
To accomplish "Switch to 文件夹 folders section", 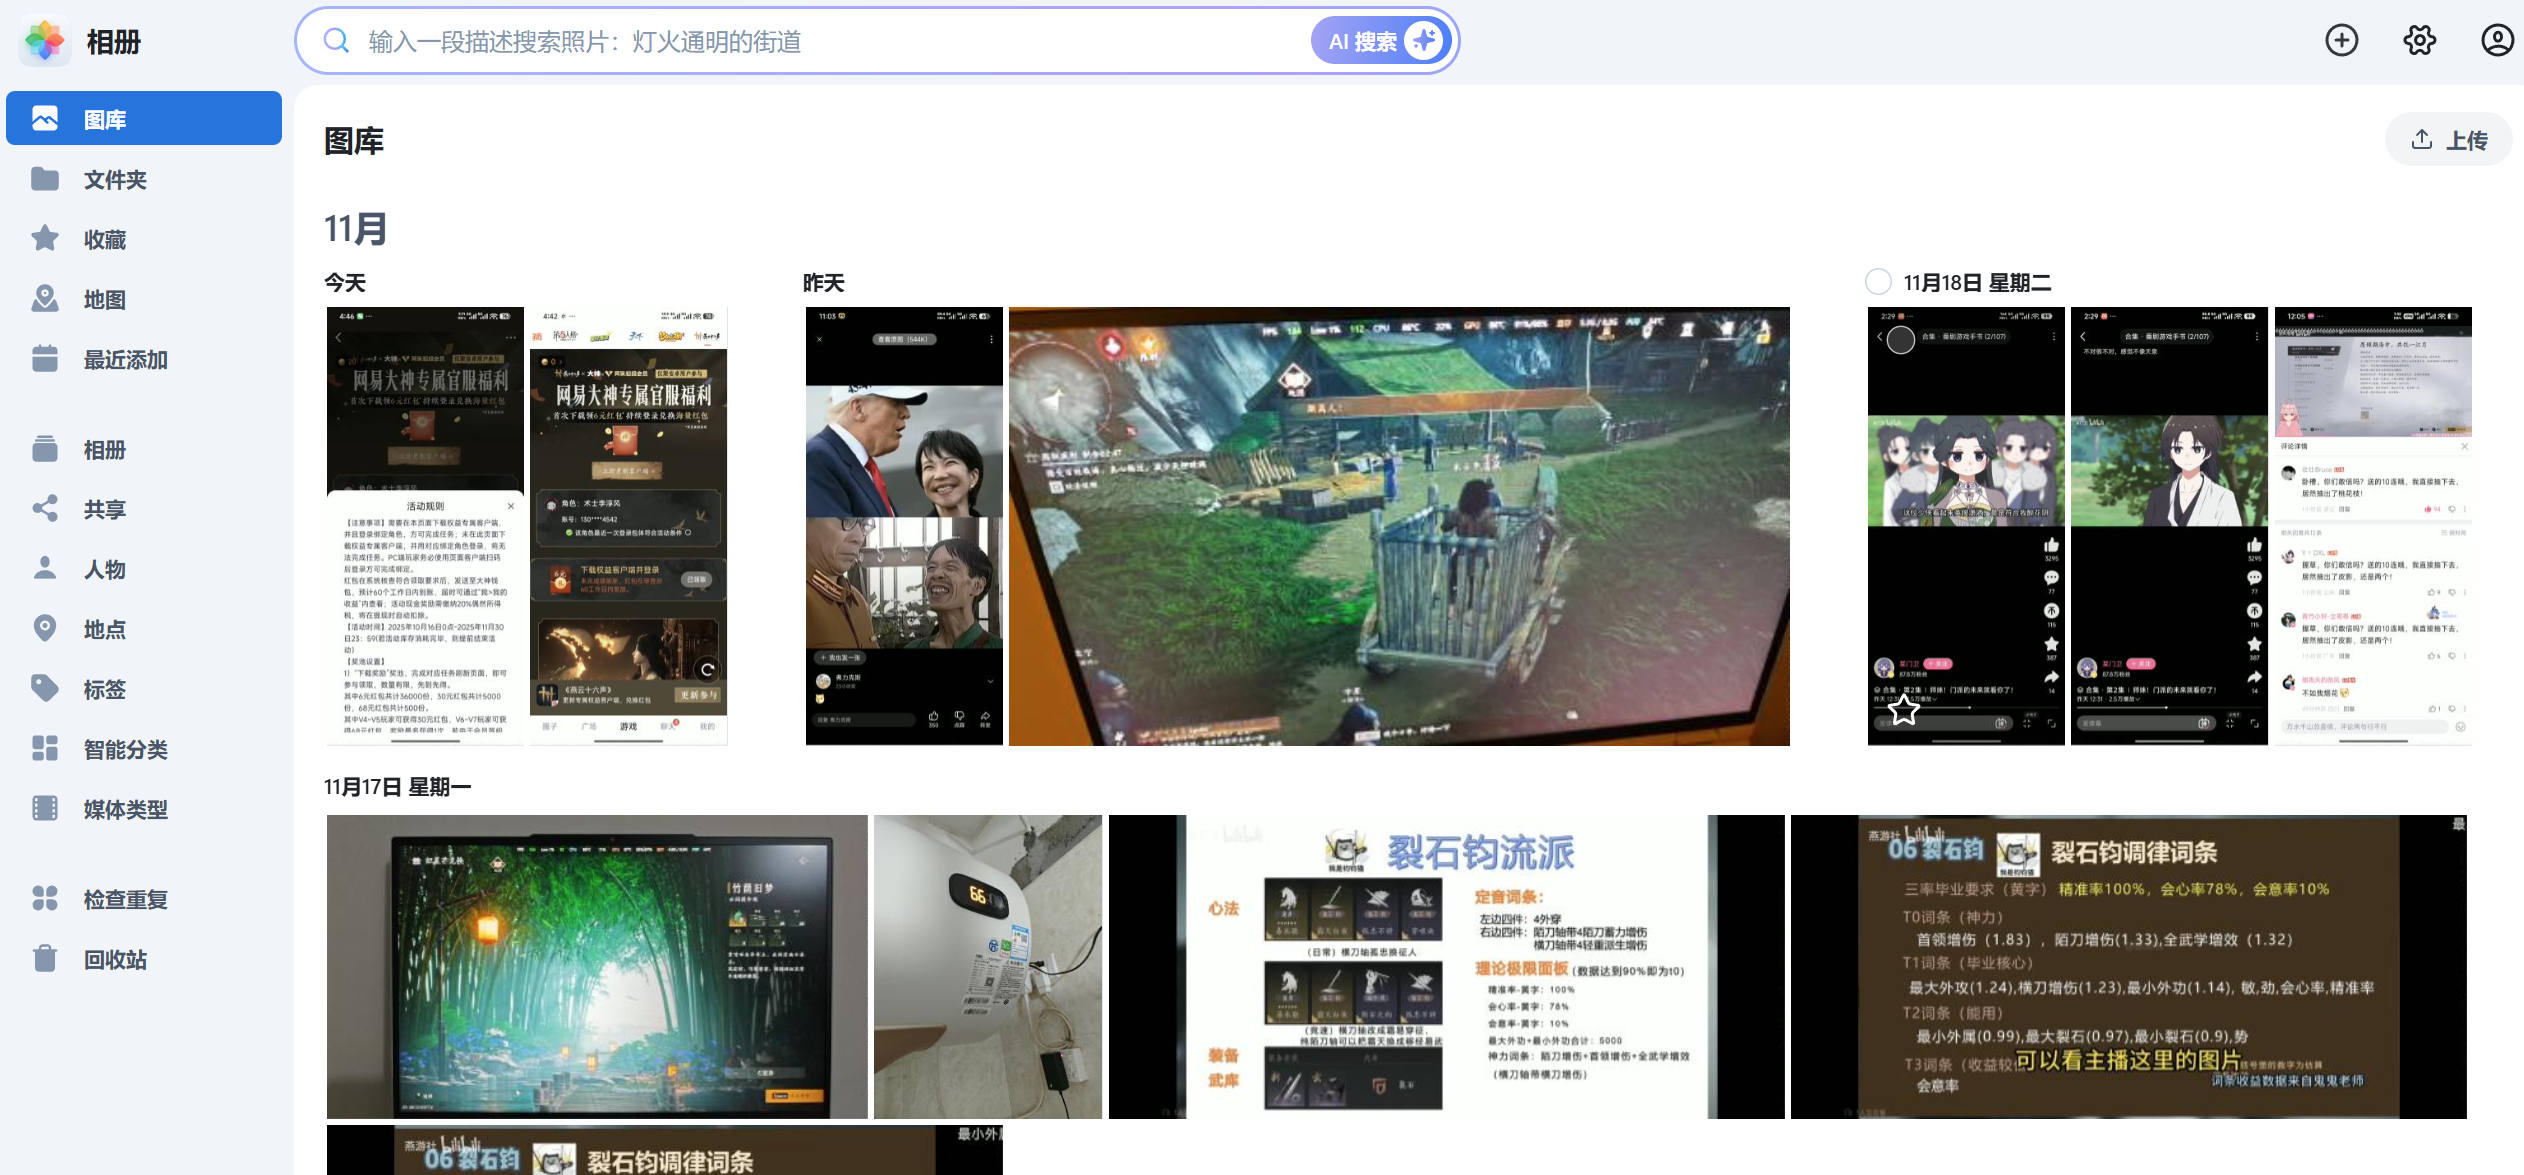I will tap(114, 179).
